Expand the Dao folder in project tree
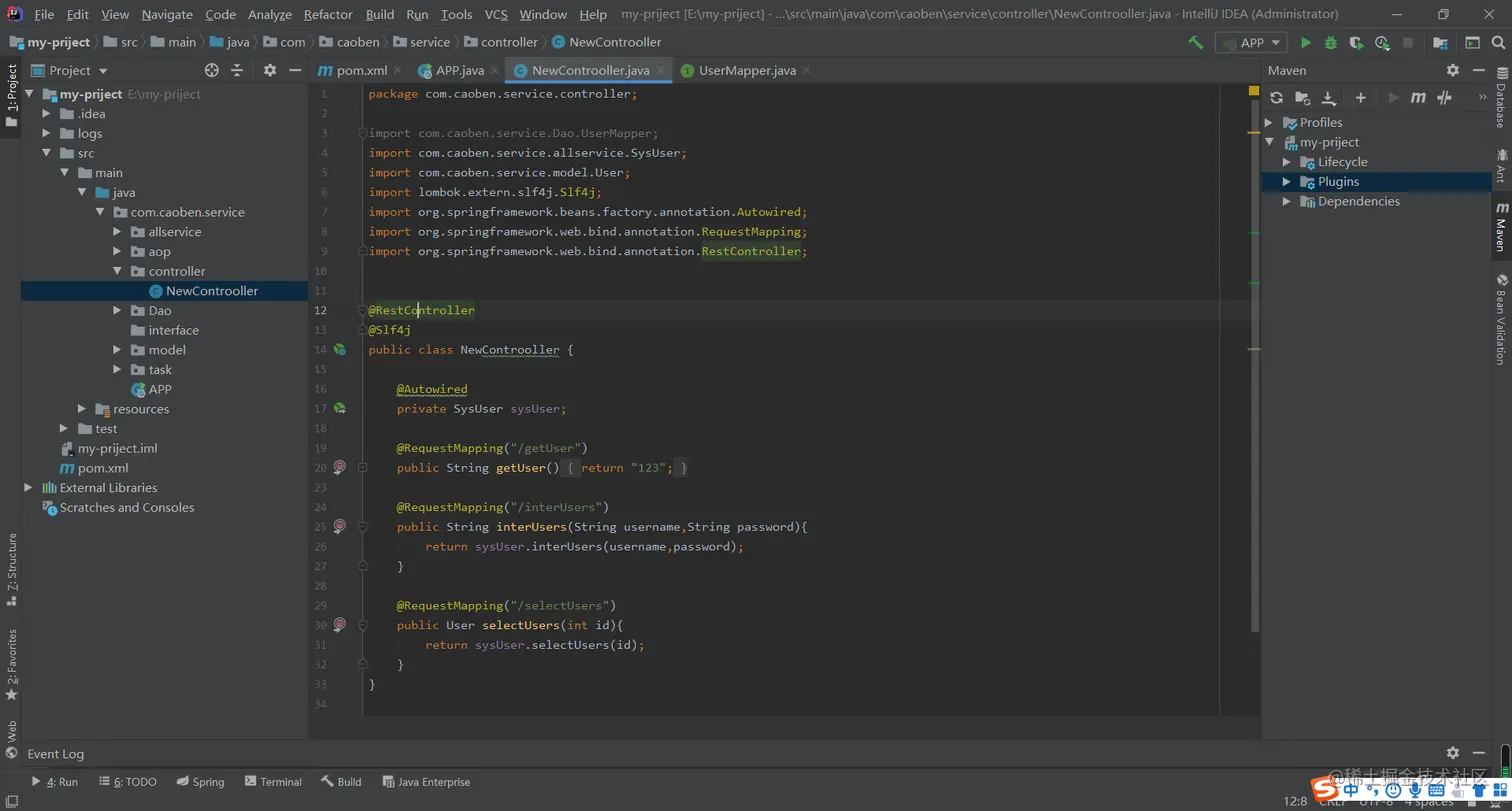 click(x=117, y=311)
